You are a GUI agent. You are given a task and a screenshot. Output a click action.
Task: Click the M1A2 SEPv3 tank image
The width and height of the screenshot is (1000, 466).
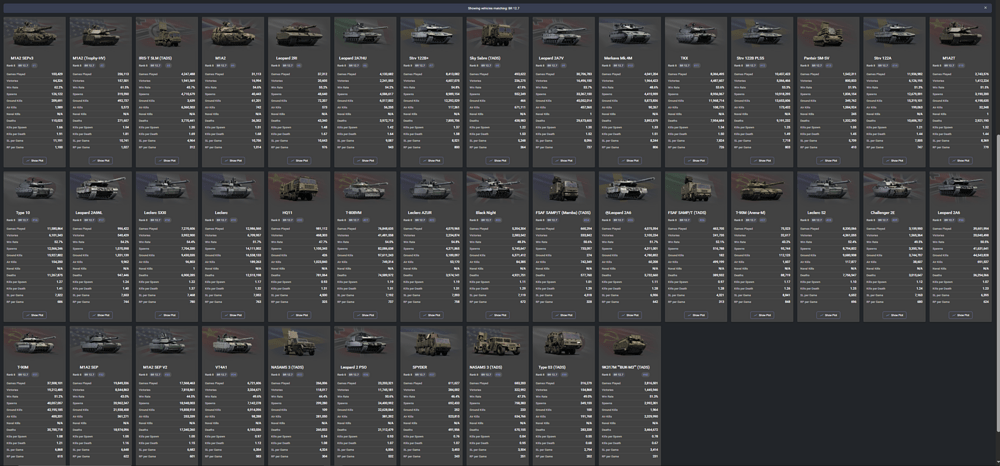(34, 34)
